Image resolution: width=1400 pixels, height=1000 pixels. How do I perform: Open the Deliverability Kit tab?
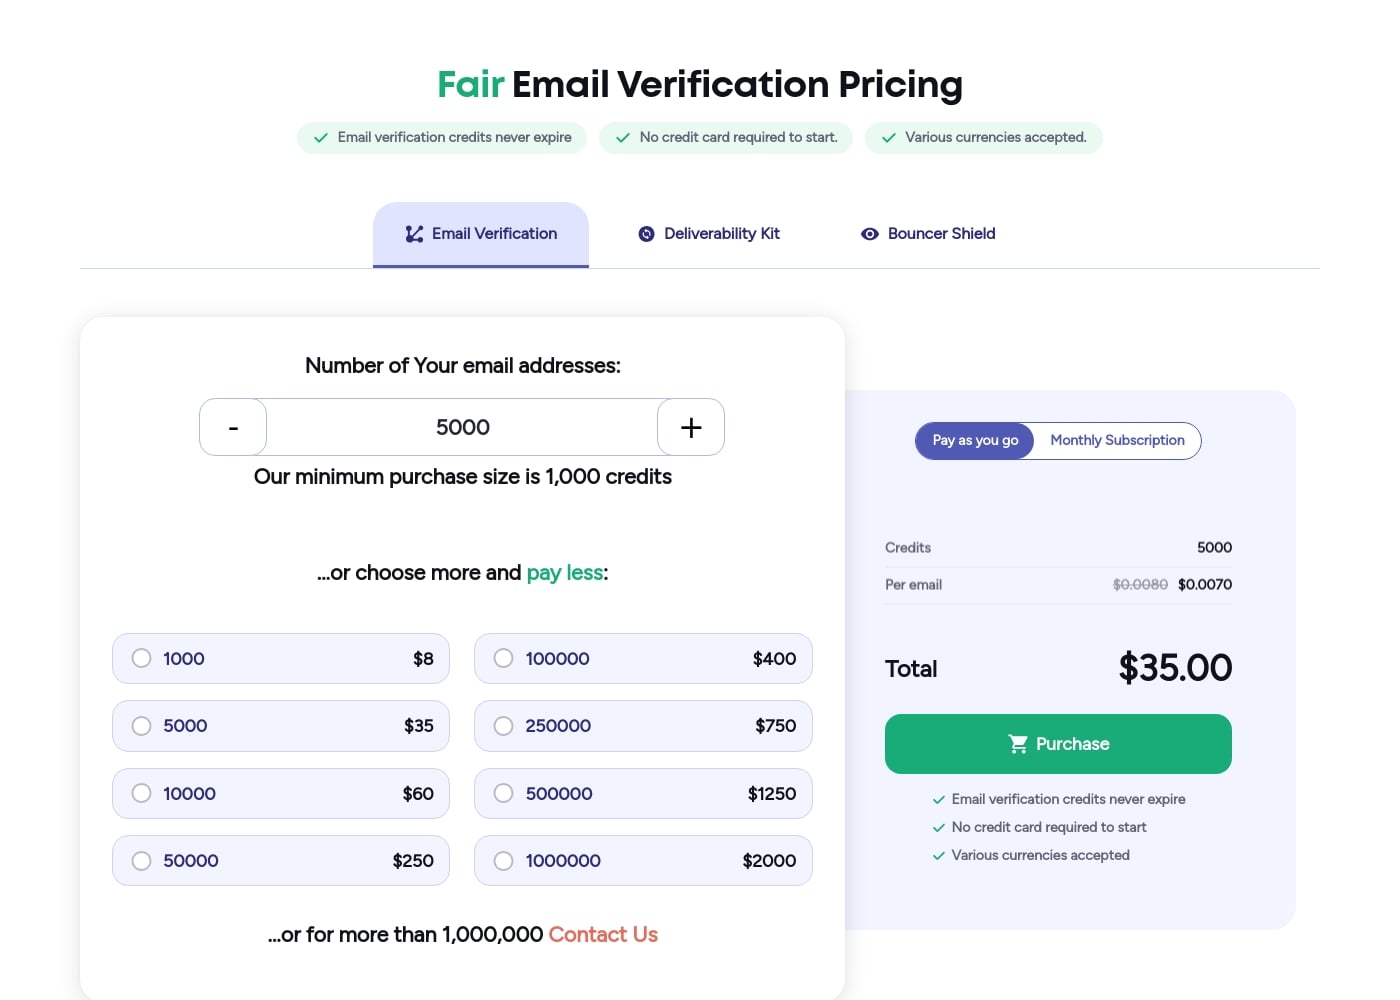tap(709, 233)
